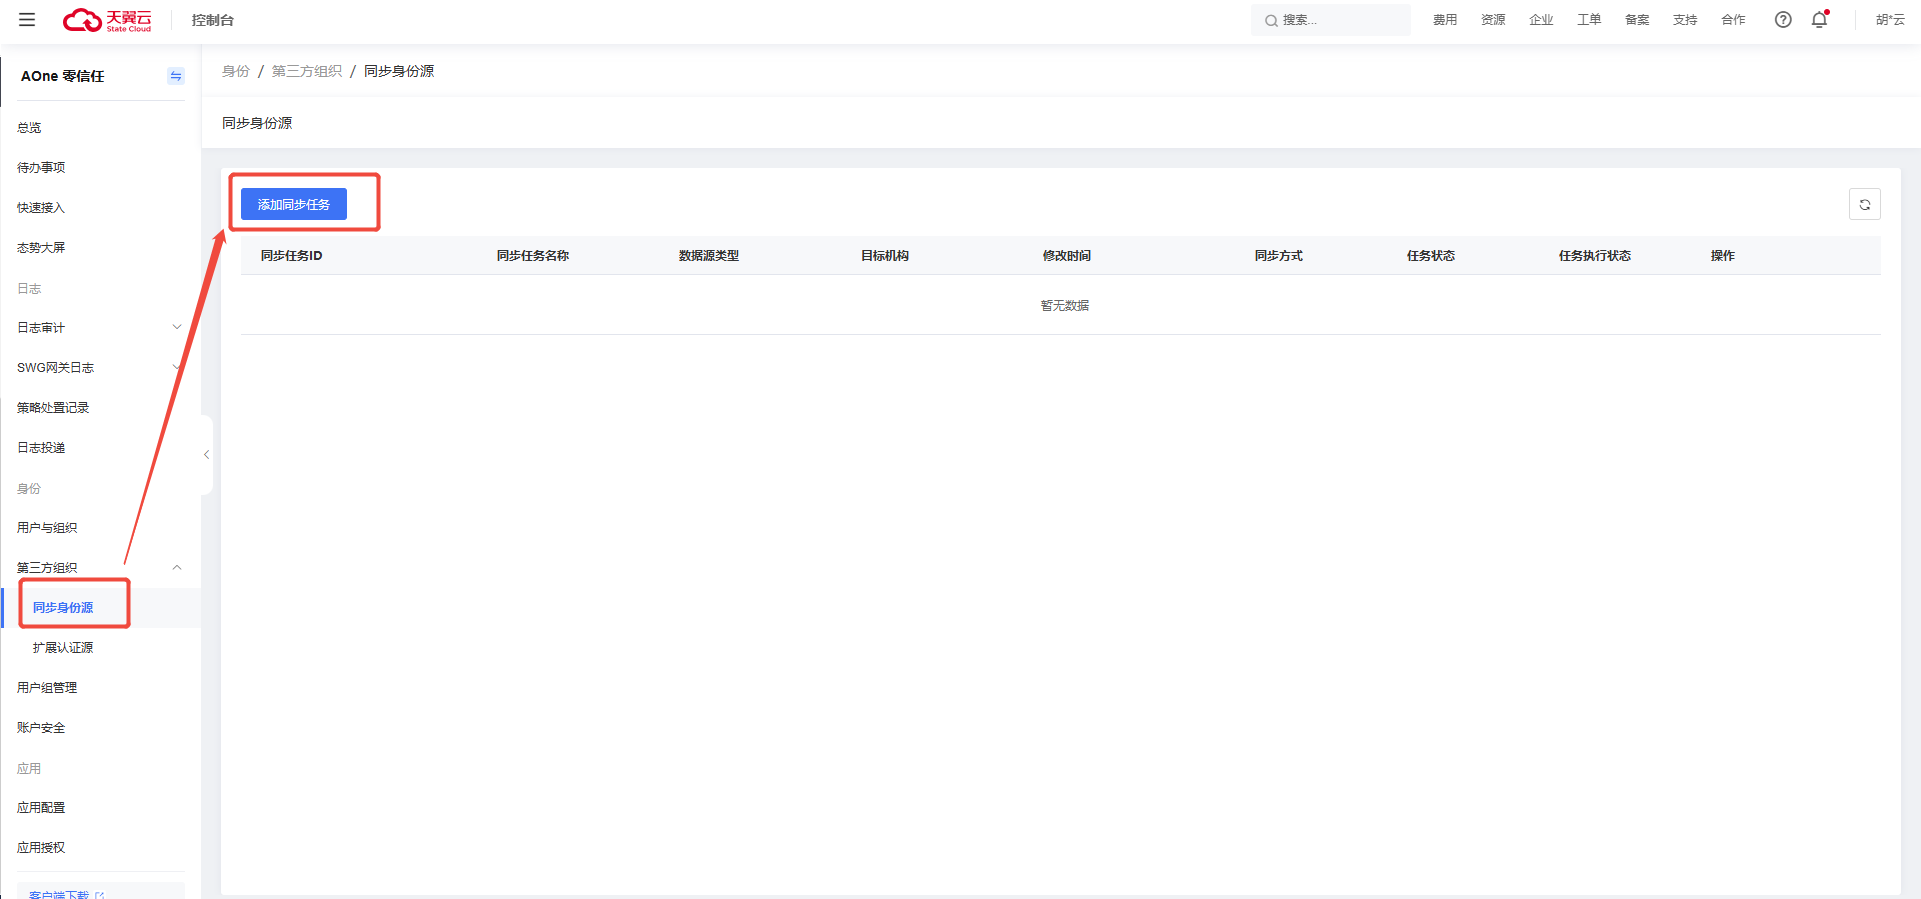Open the help question mark icon
1921x899 pixels.
point(1782,20)
